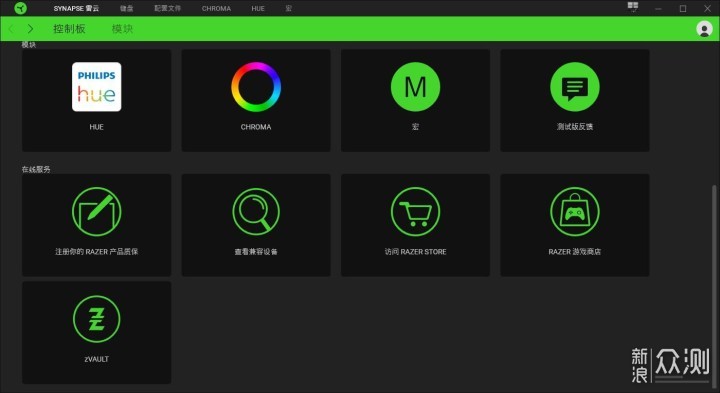Open the CHROMA rainbow ring icon

256,87
